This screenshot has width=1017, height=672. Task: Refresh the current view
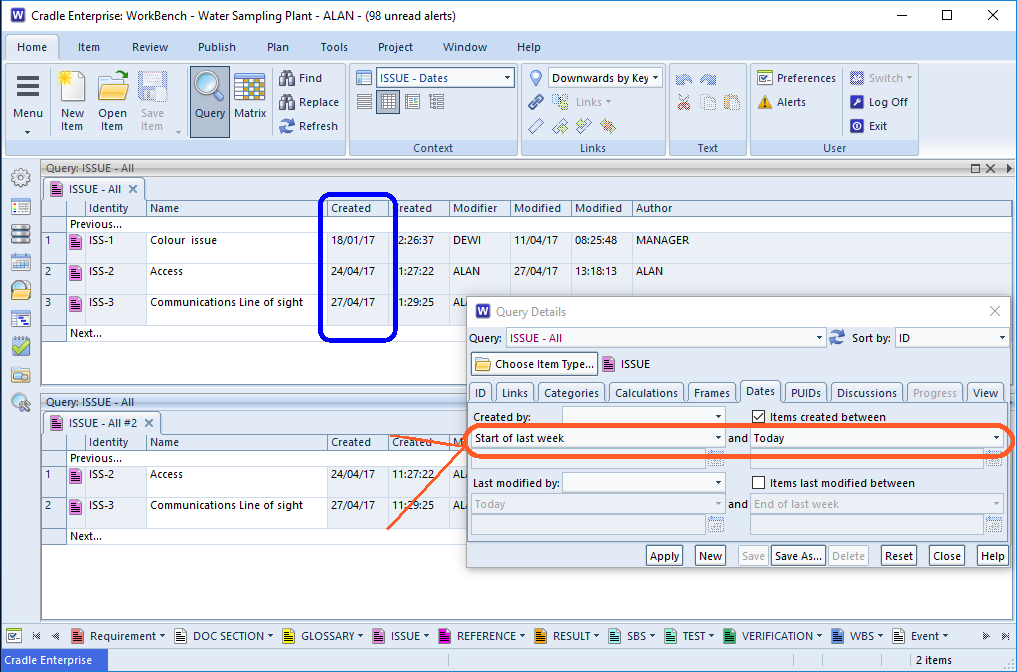pyautogui.click(x=309, y=126)
